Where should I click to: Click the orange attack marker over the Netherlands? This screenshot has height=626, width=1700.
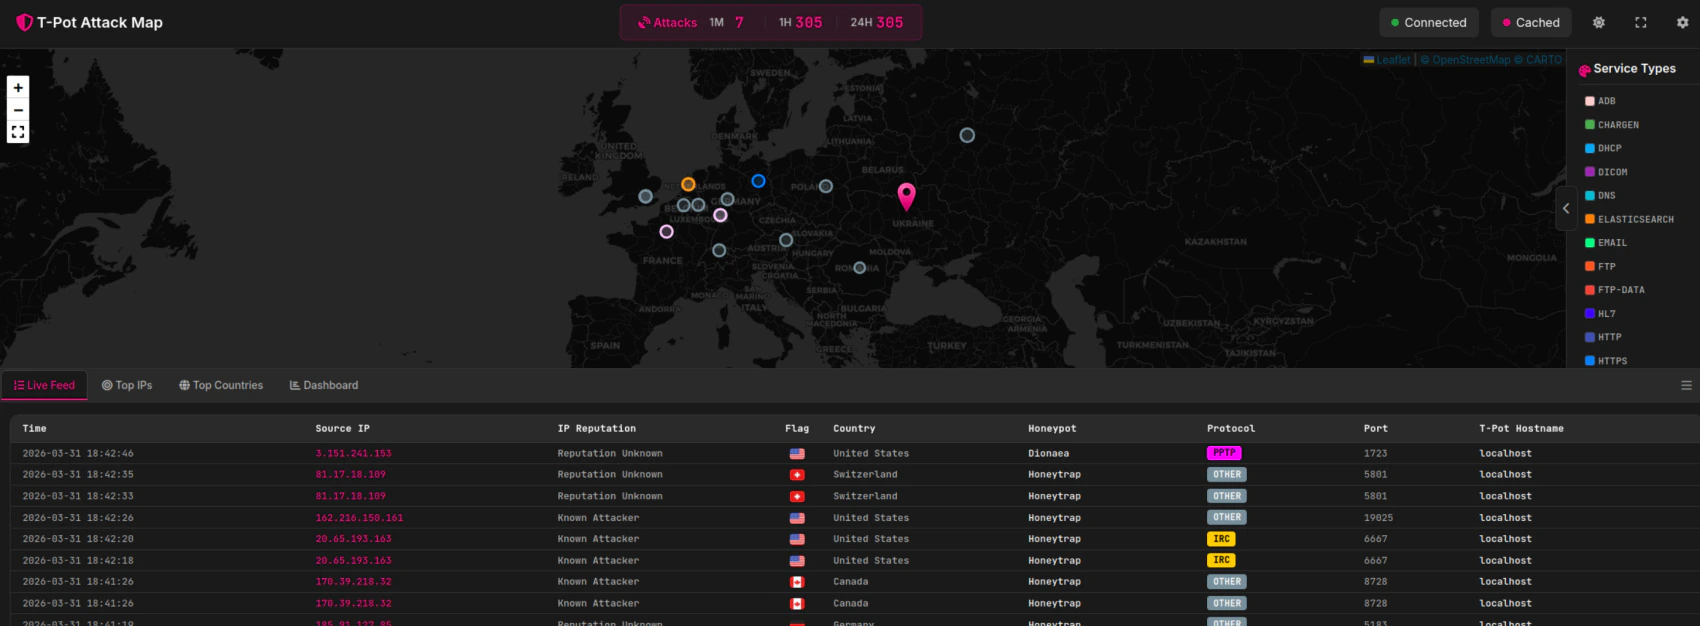pos(688,184)
